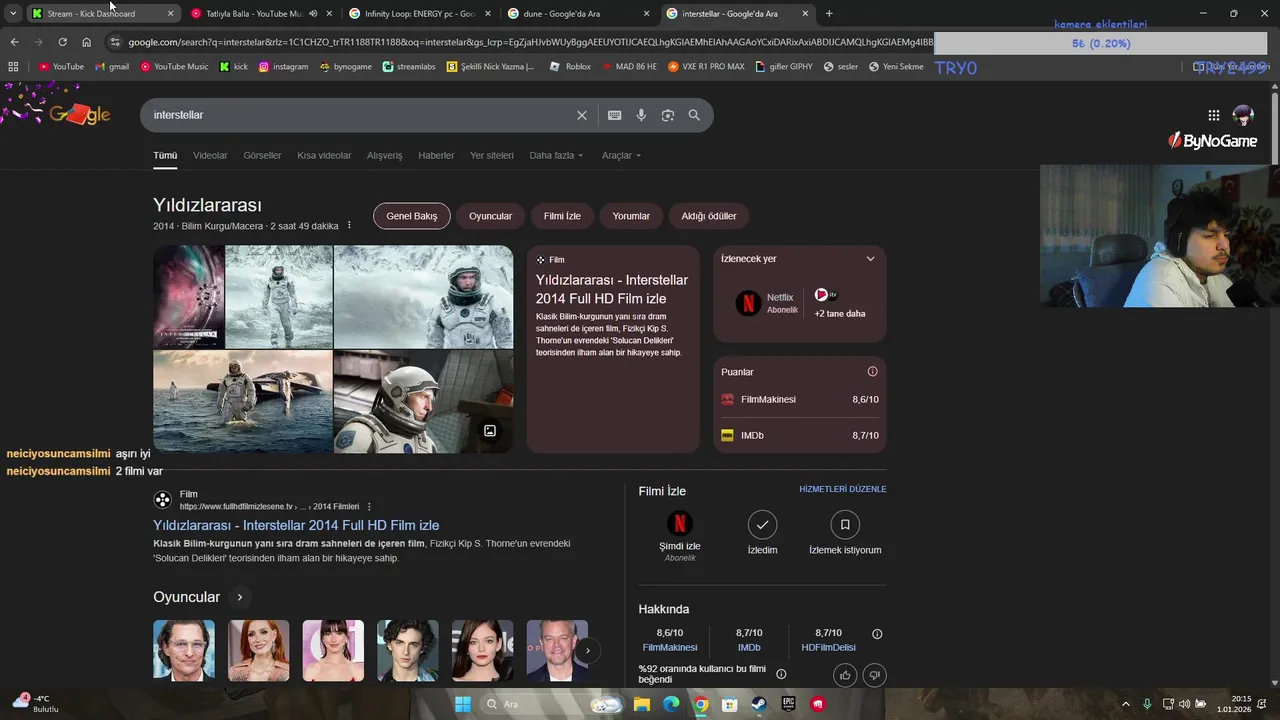Mark film as İzledim
The height and width of the screenshot is (720, 1280).
[x=762, y=533]
